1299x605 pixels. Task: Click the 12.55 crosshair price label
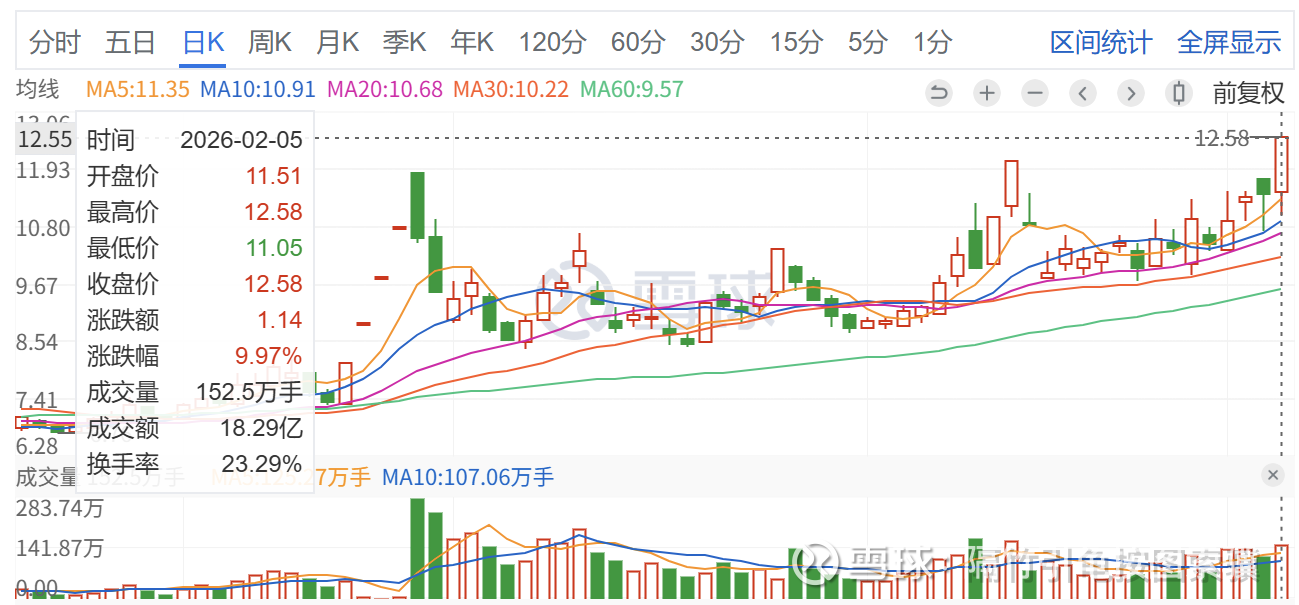click(44, 139)
